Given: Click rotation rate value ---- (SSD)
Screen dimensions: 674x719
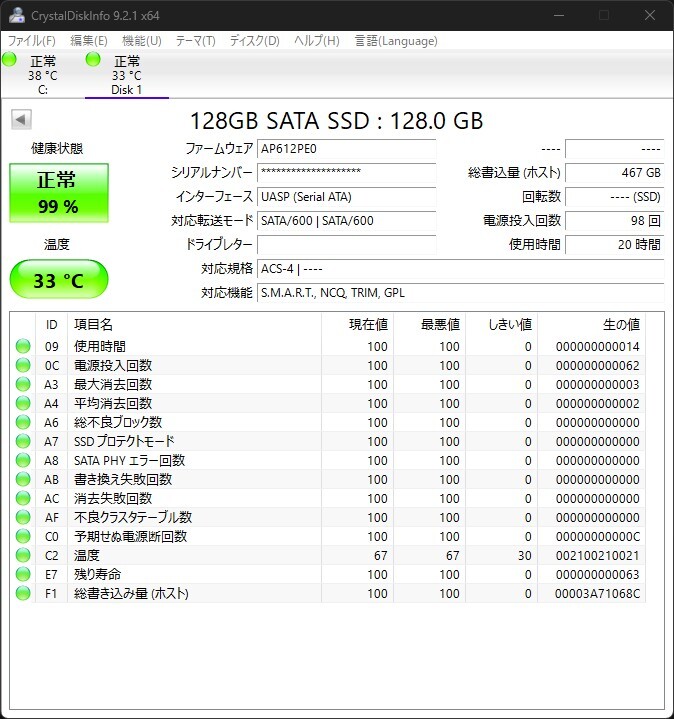Looking at the screenshot, I should 614,197.
